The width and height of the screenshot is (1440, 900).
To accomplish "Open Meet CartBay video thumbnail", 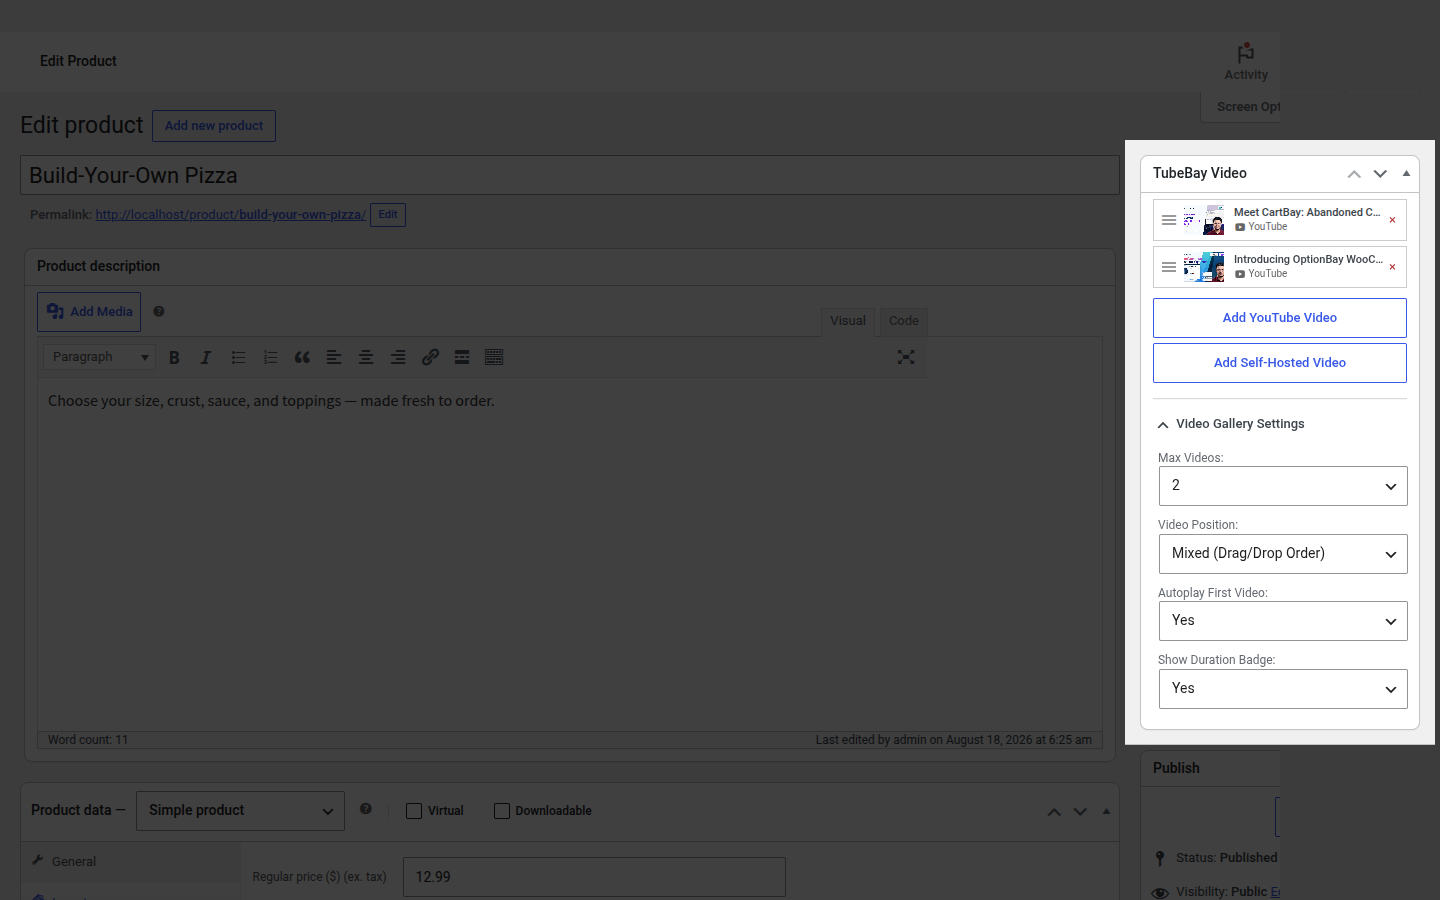I will pos(1204,220).
